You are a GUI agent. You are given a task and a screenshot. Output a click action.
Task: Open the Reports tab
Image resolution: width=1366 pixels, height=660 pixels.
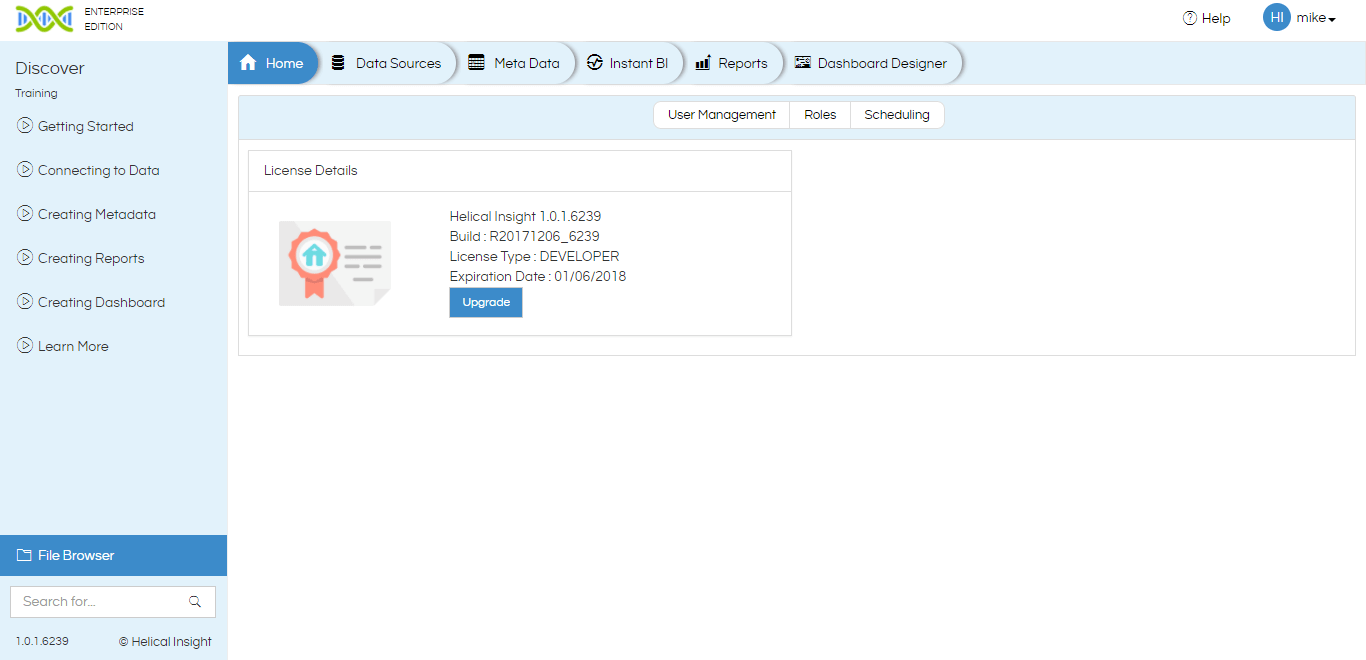point(733,63)
